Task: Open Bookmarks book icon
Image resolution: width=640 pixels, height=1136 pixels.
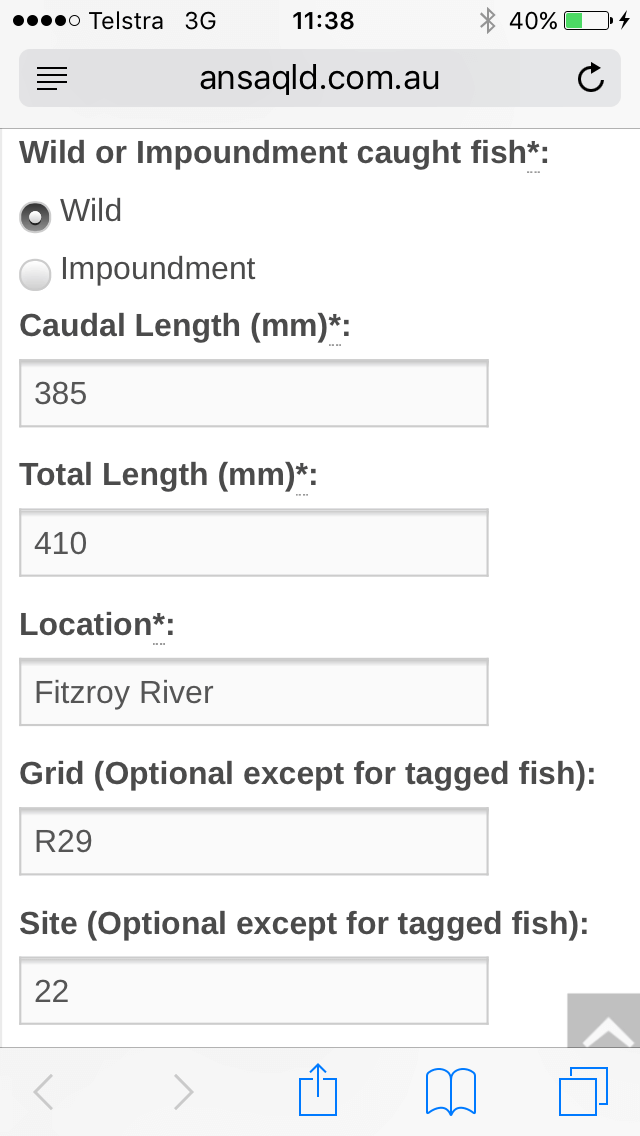Action: pos(450,1091)
